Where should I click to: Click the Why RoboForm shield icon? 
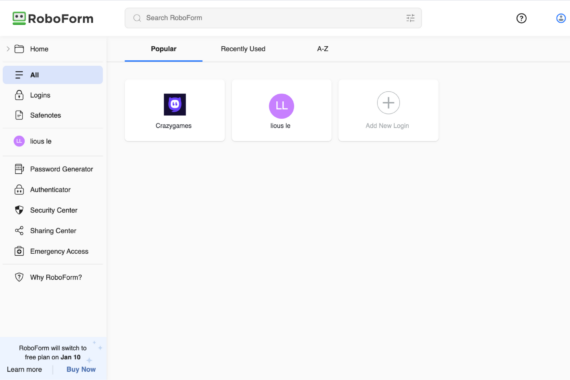tap(19, 277)
